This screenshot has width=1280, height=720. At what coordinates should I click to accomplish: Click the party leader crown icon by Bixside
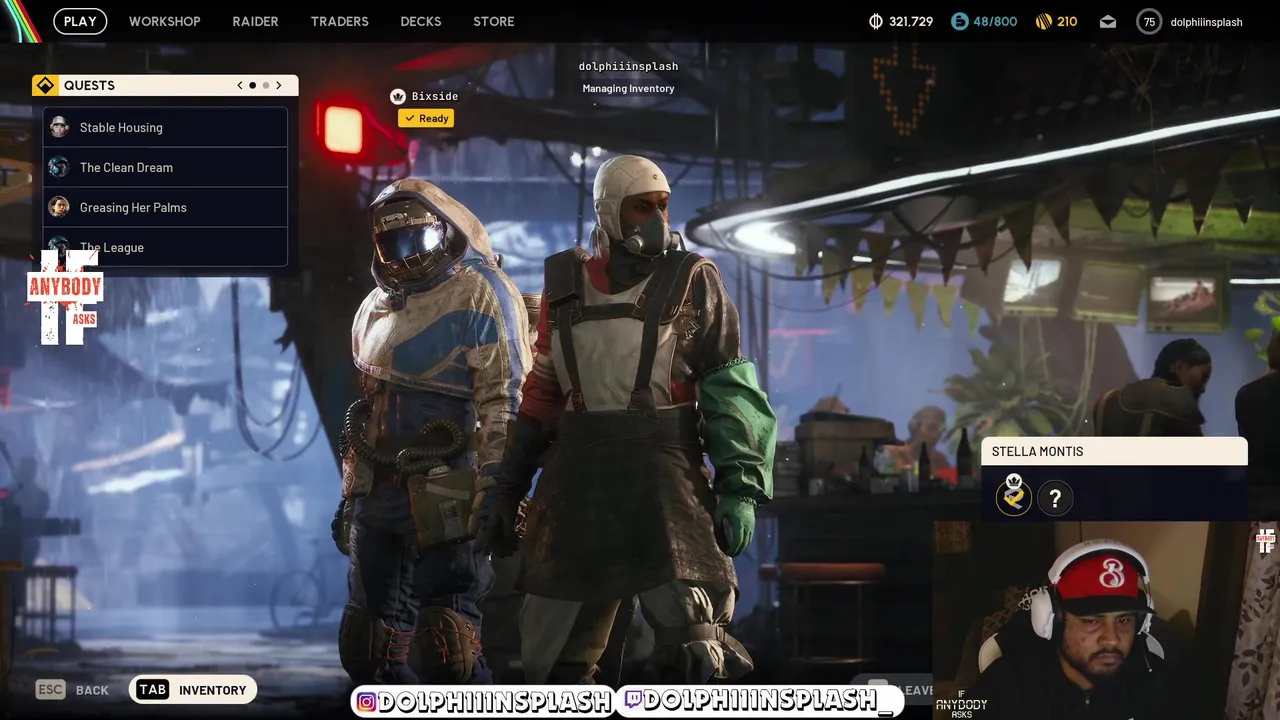coord(398,97)
